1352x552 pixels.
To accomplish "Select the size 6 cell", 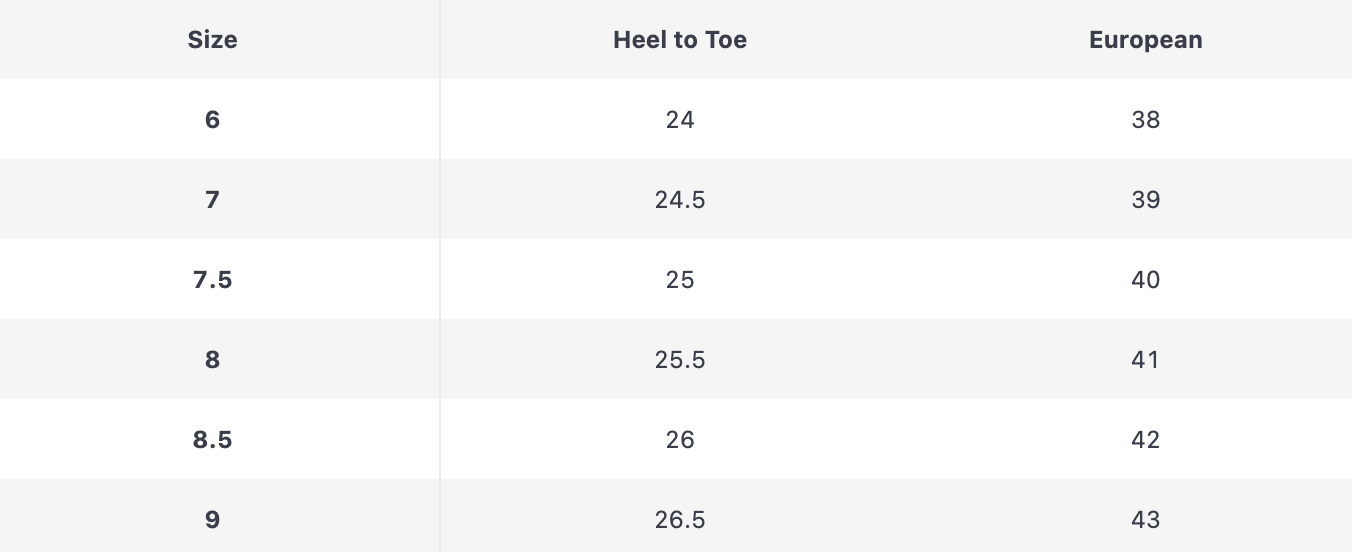I will click(x=212, y=120).
